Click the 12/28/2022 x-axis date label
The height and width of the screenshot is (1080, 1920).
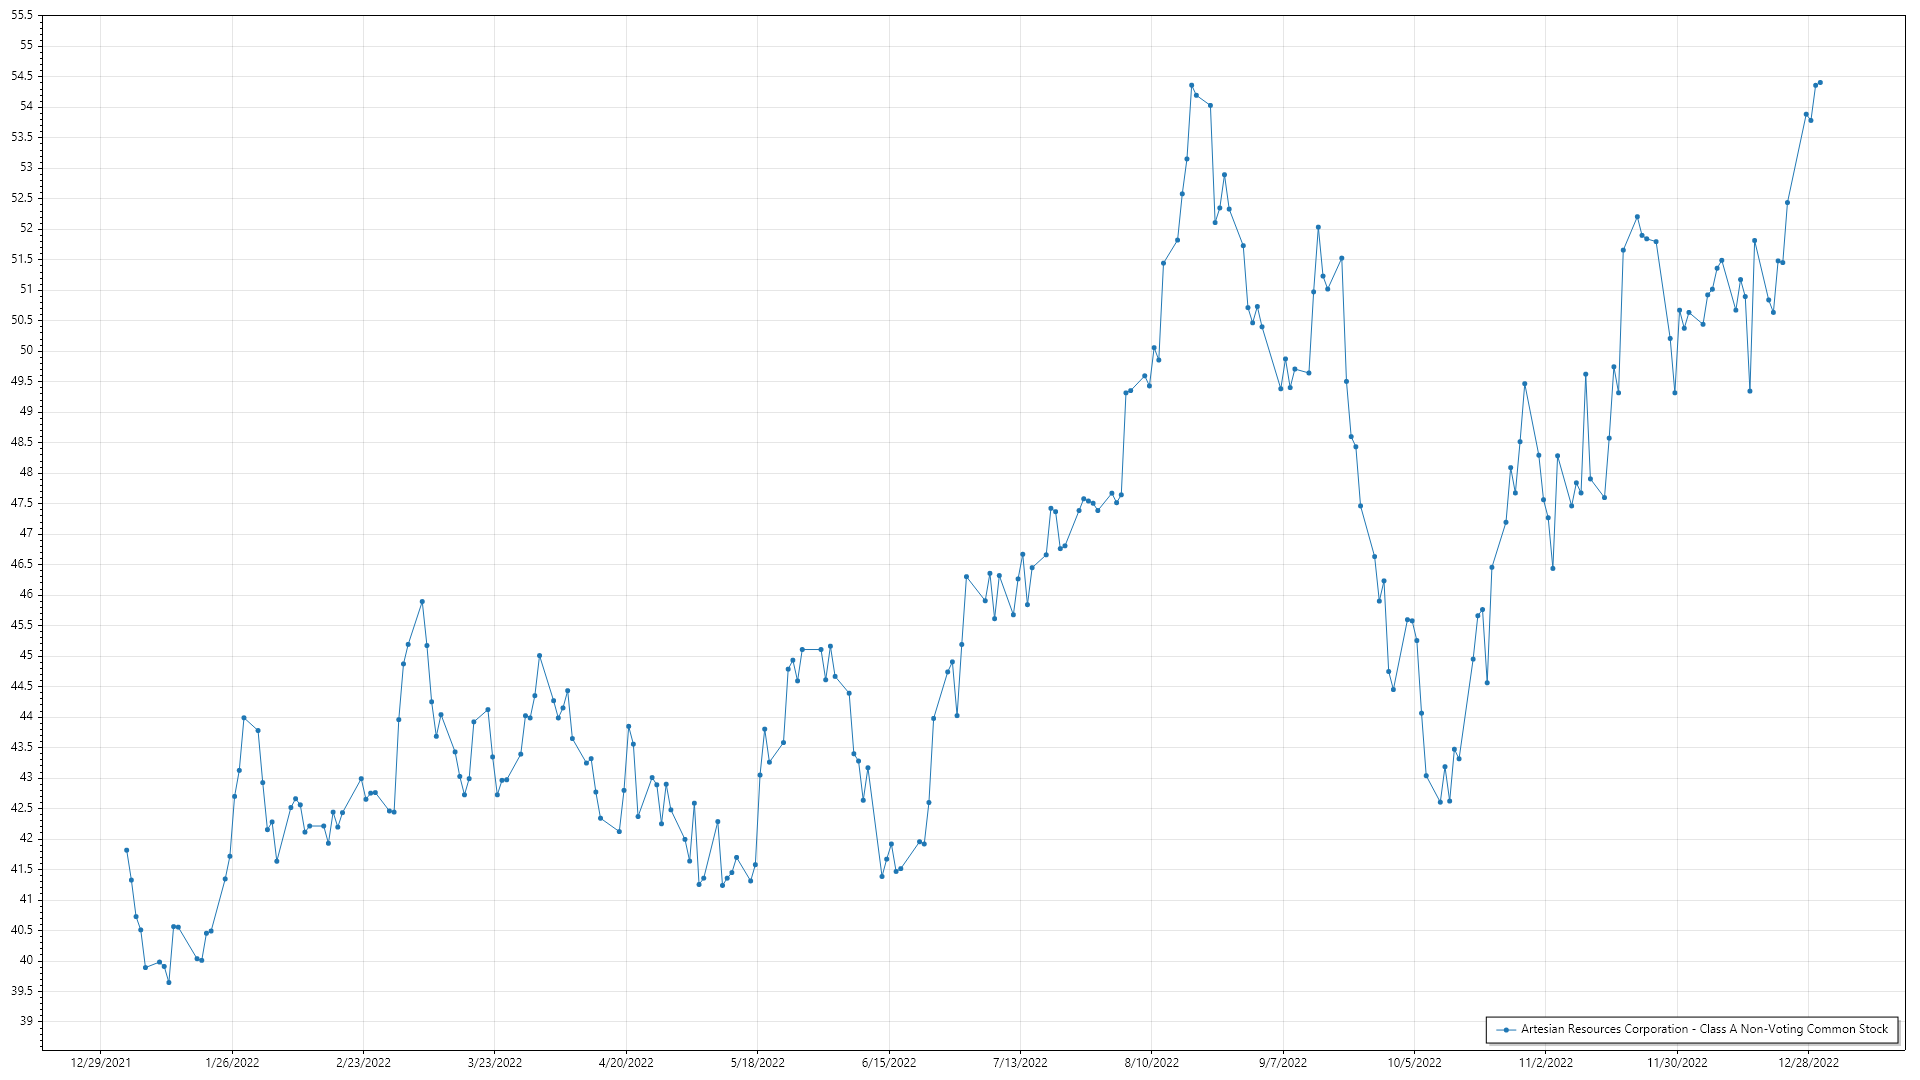tap(1808, 1063)
